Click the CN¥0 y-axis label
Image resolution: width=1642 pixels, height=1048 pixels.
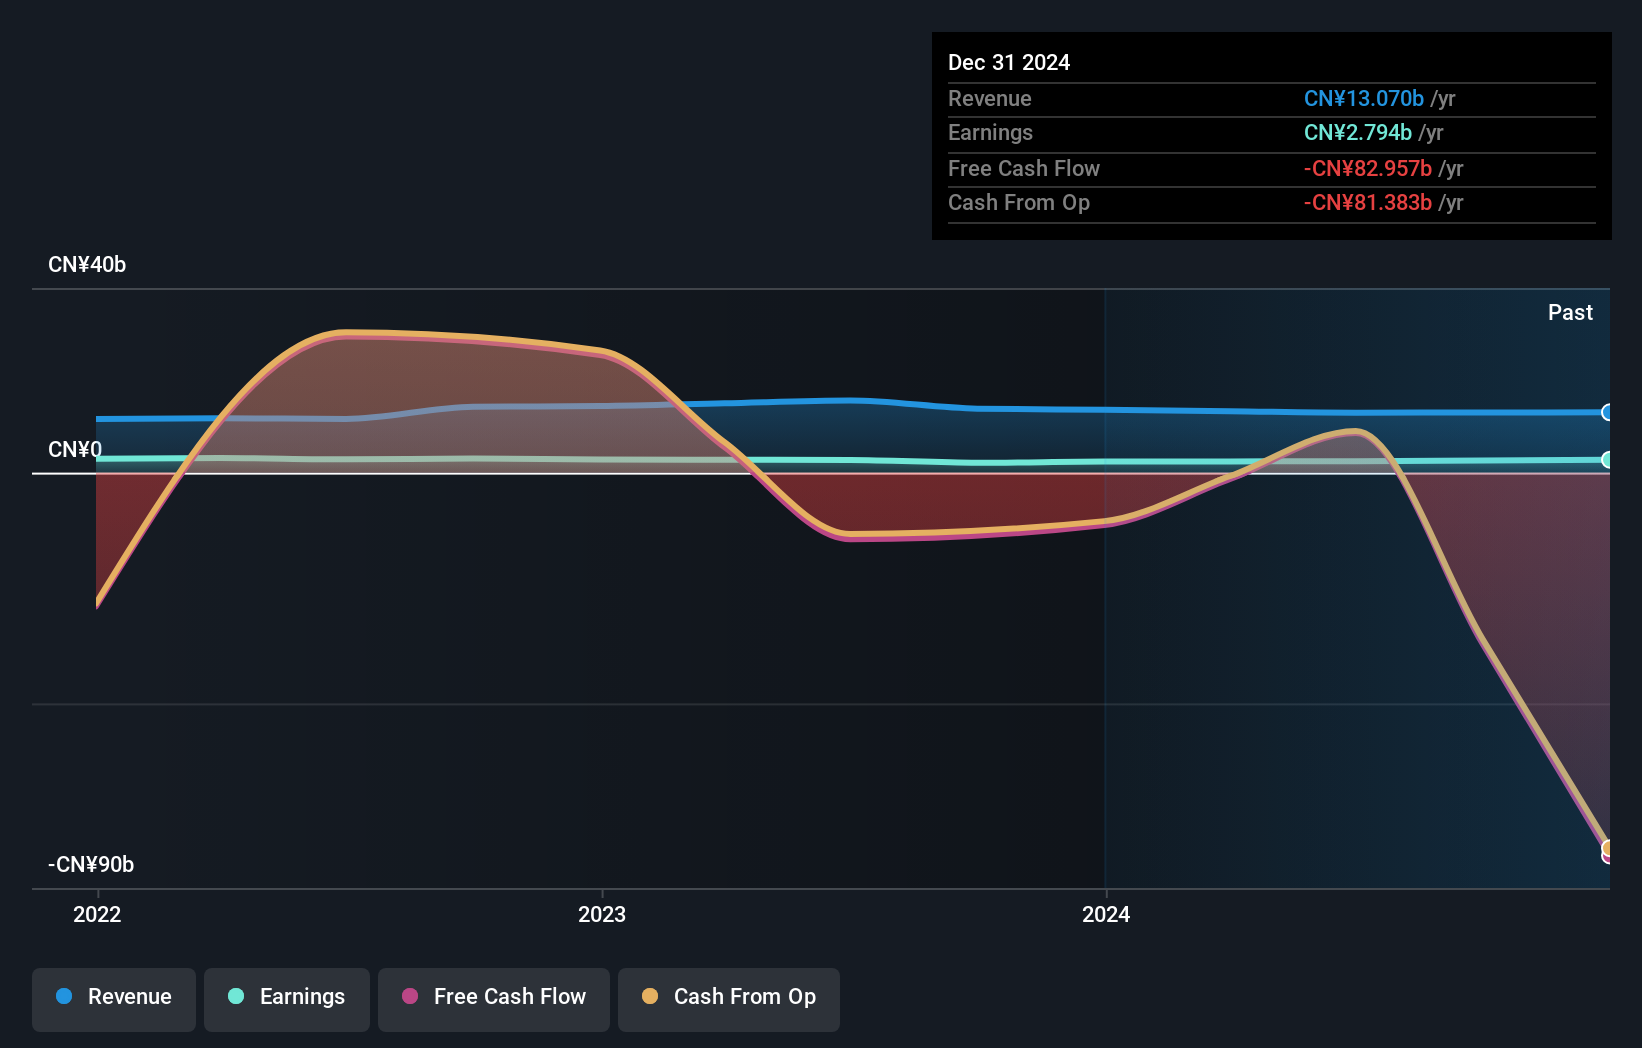coord(75,450)
